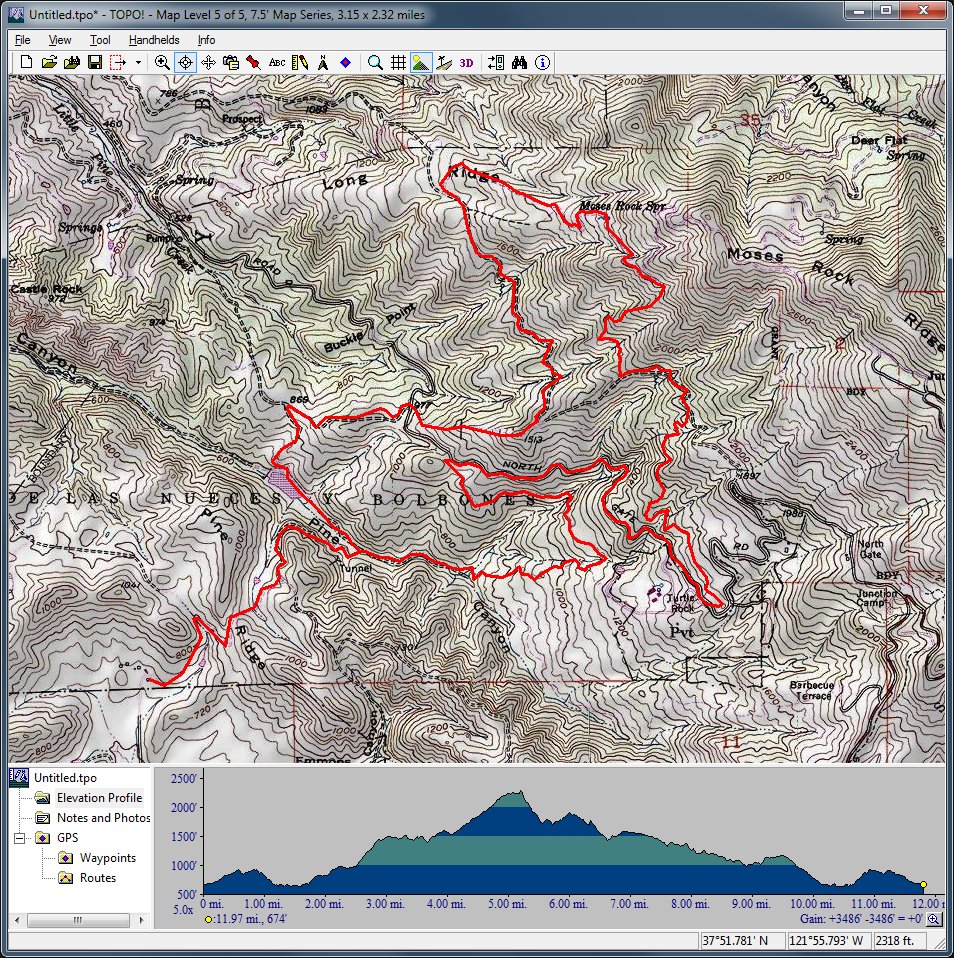Save the map with the floppy disk icon
The height and width of the screenshot is (958, 954).
94,62
